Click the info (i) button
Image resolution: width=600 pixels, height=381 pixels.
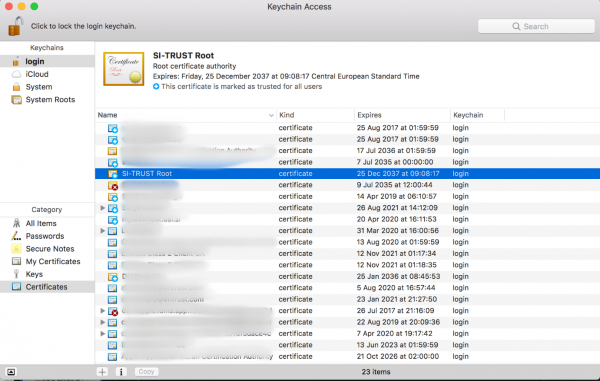coord(121,372)
